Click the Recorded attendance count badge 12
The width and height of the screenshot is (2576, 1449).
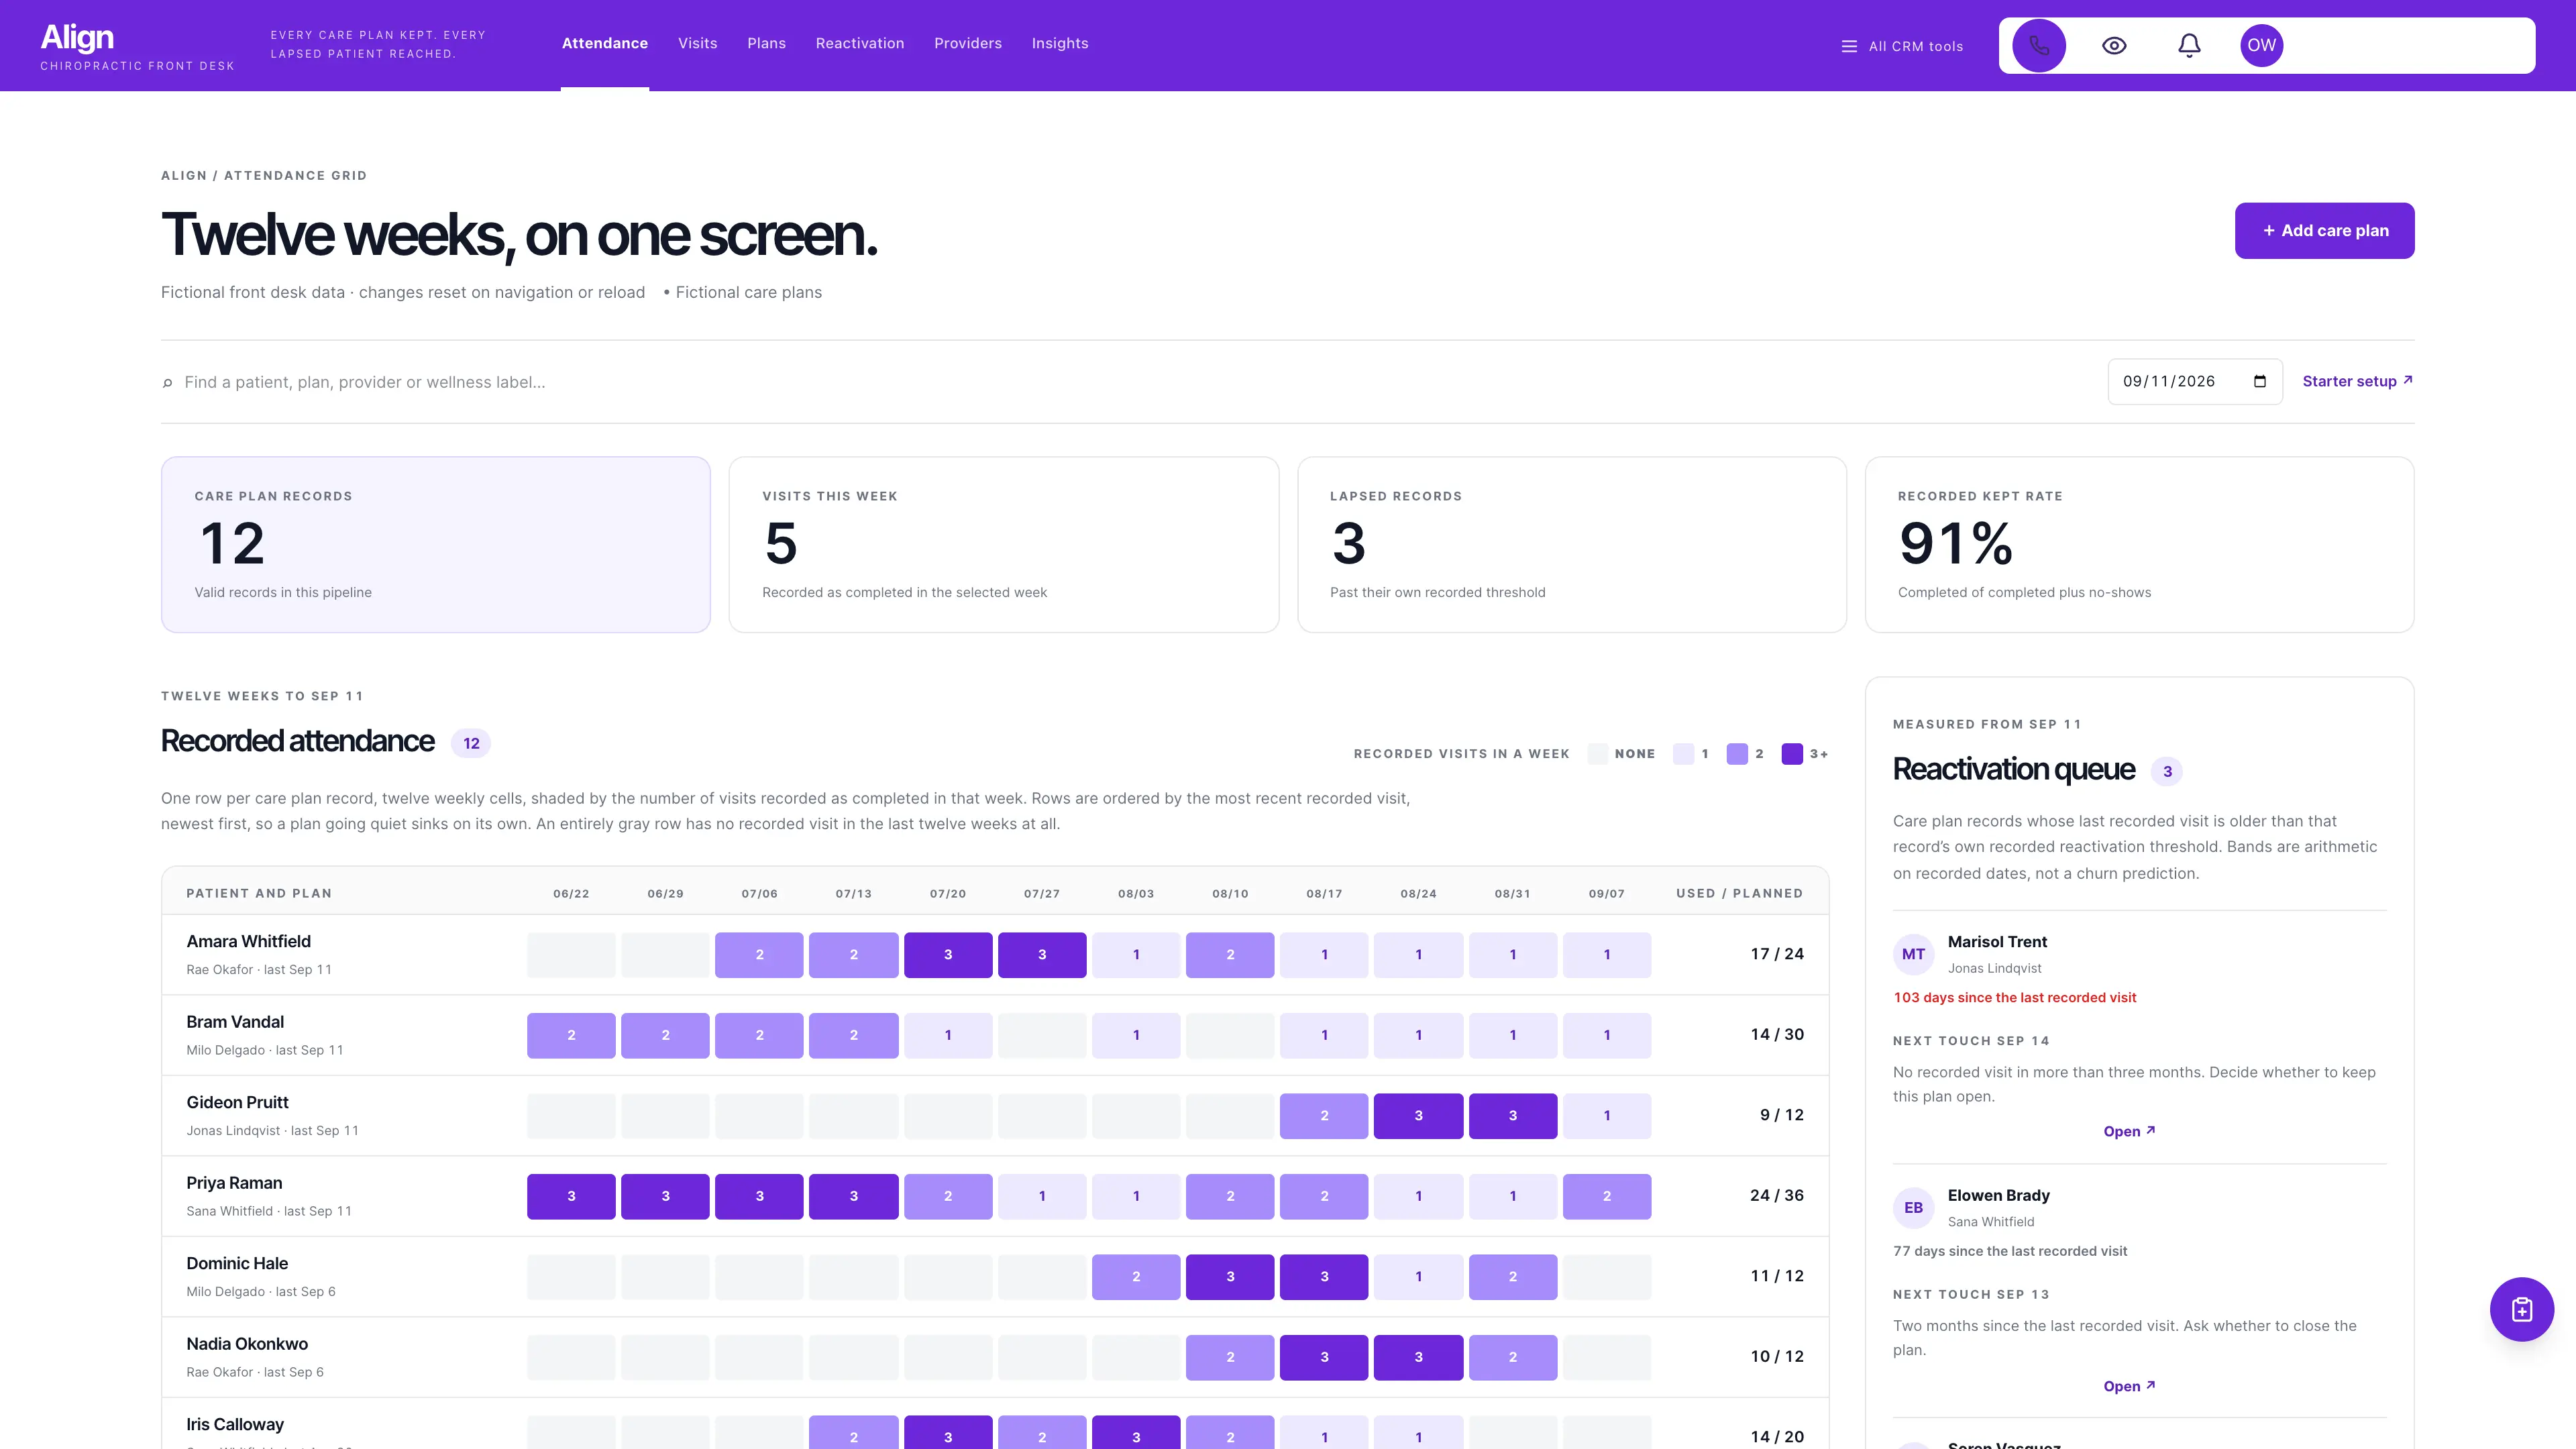[471, 744]
